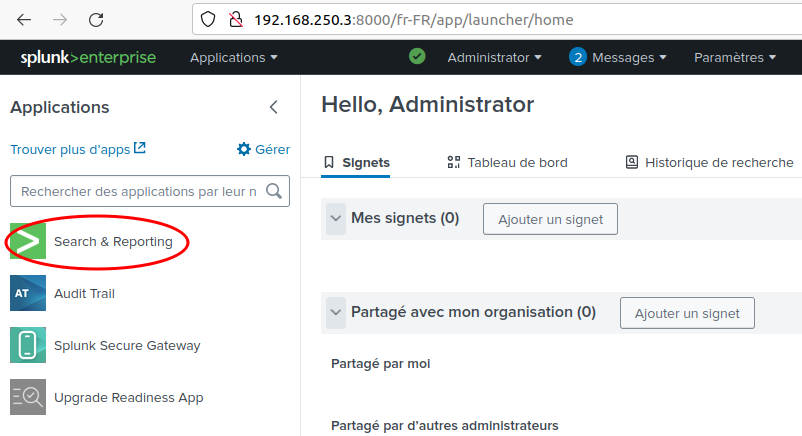Collapse the Mes signets section
Screen dimensions: 802x436
pos(336,219)
